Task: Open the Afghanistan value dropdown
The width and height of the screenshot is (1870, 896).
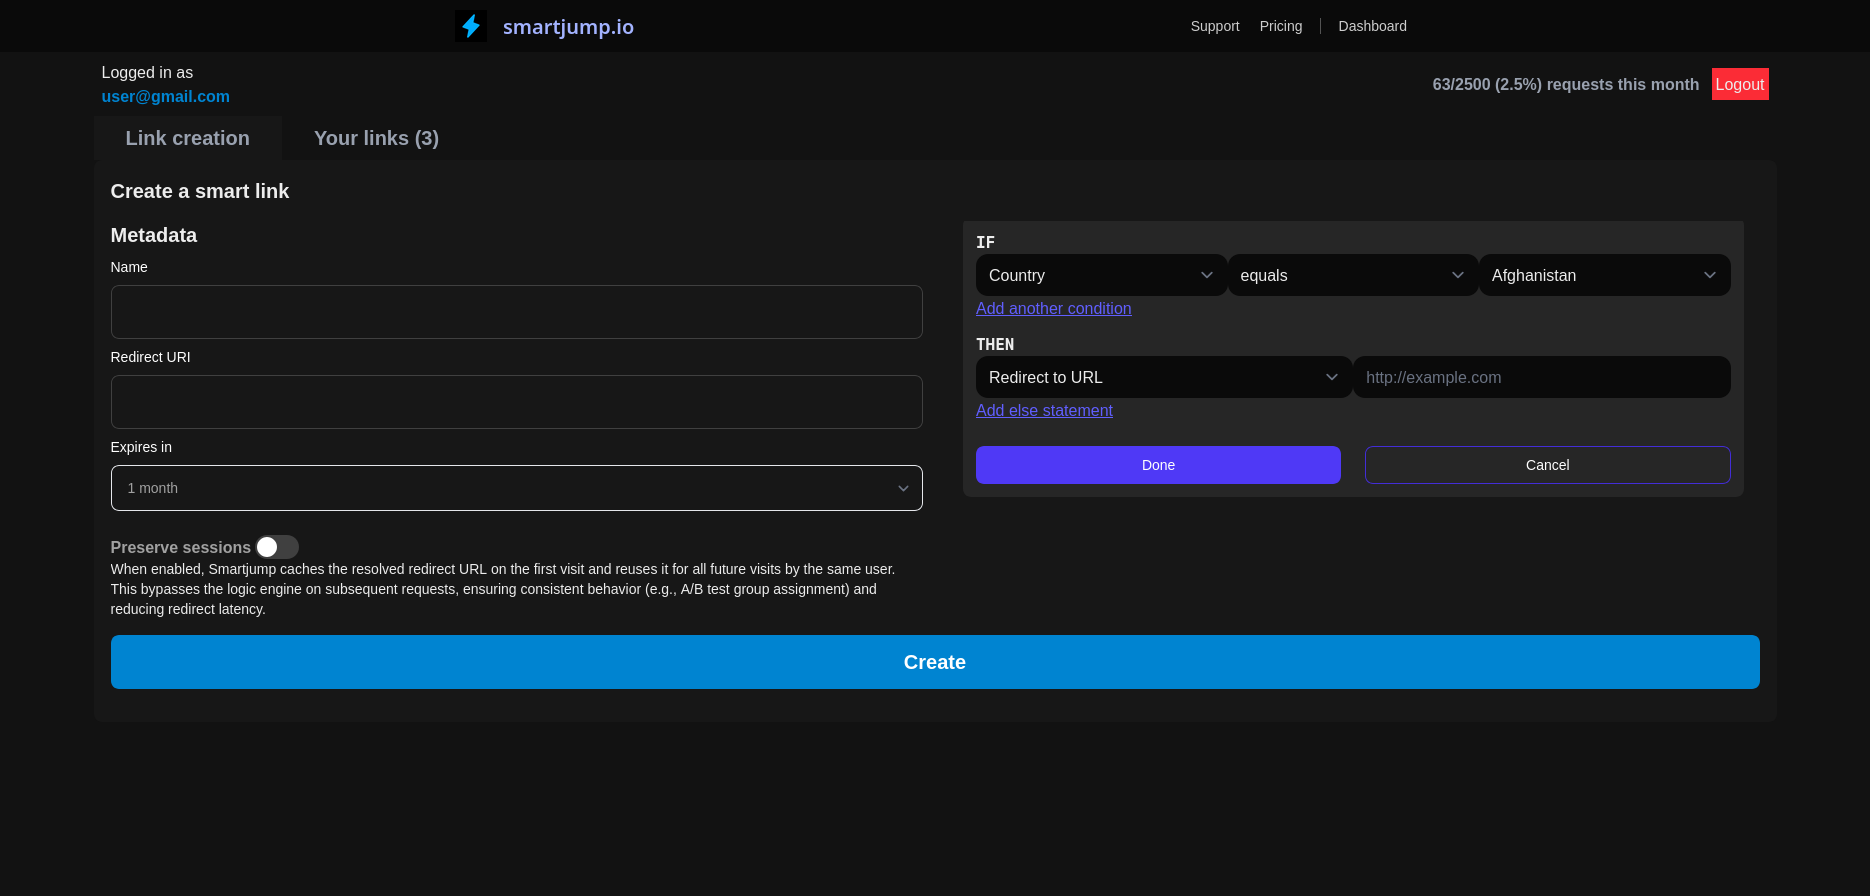Action: 1604,275
